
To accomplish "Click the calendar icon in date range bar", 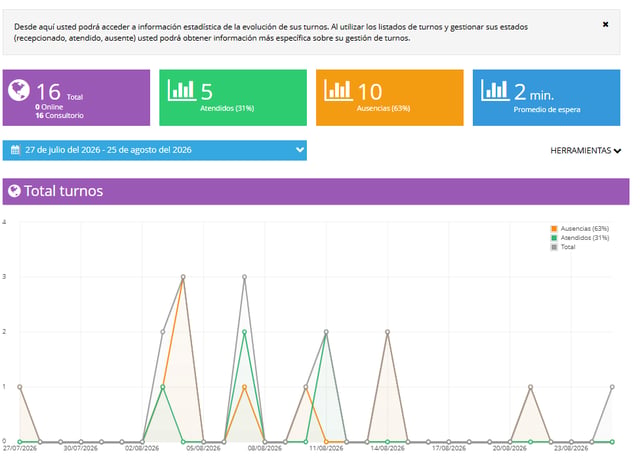I will point(15,150).
